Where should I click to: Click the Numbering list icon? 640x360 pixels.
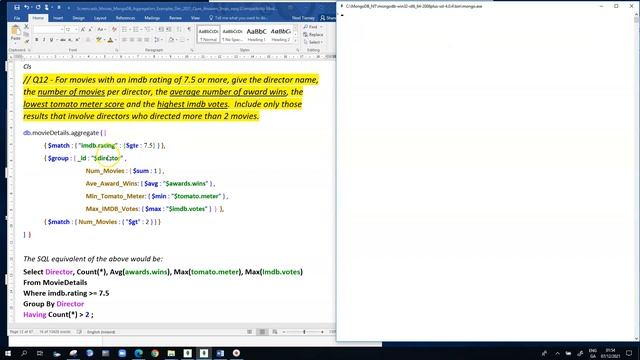tap(136, 29)
